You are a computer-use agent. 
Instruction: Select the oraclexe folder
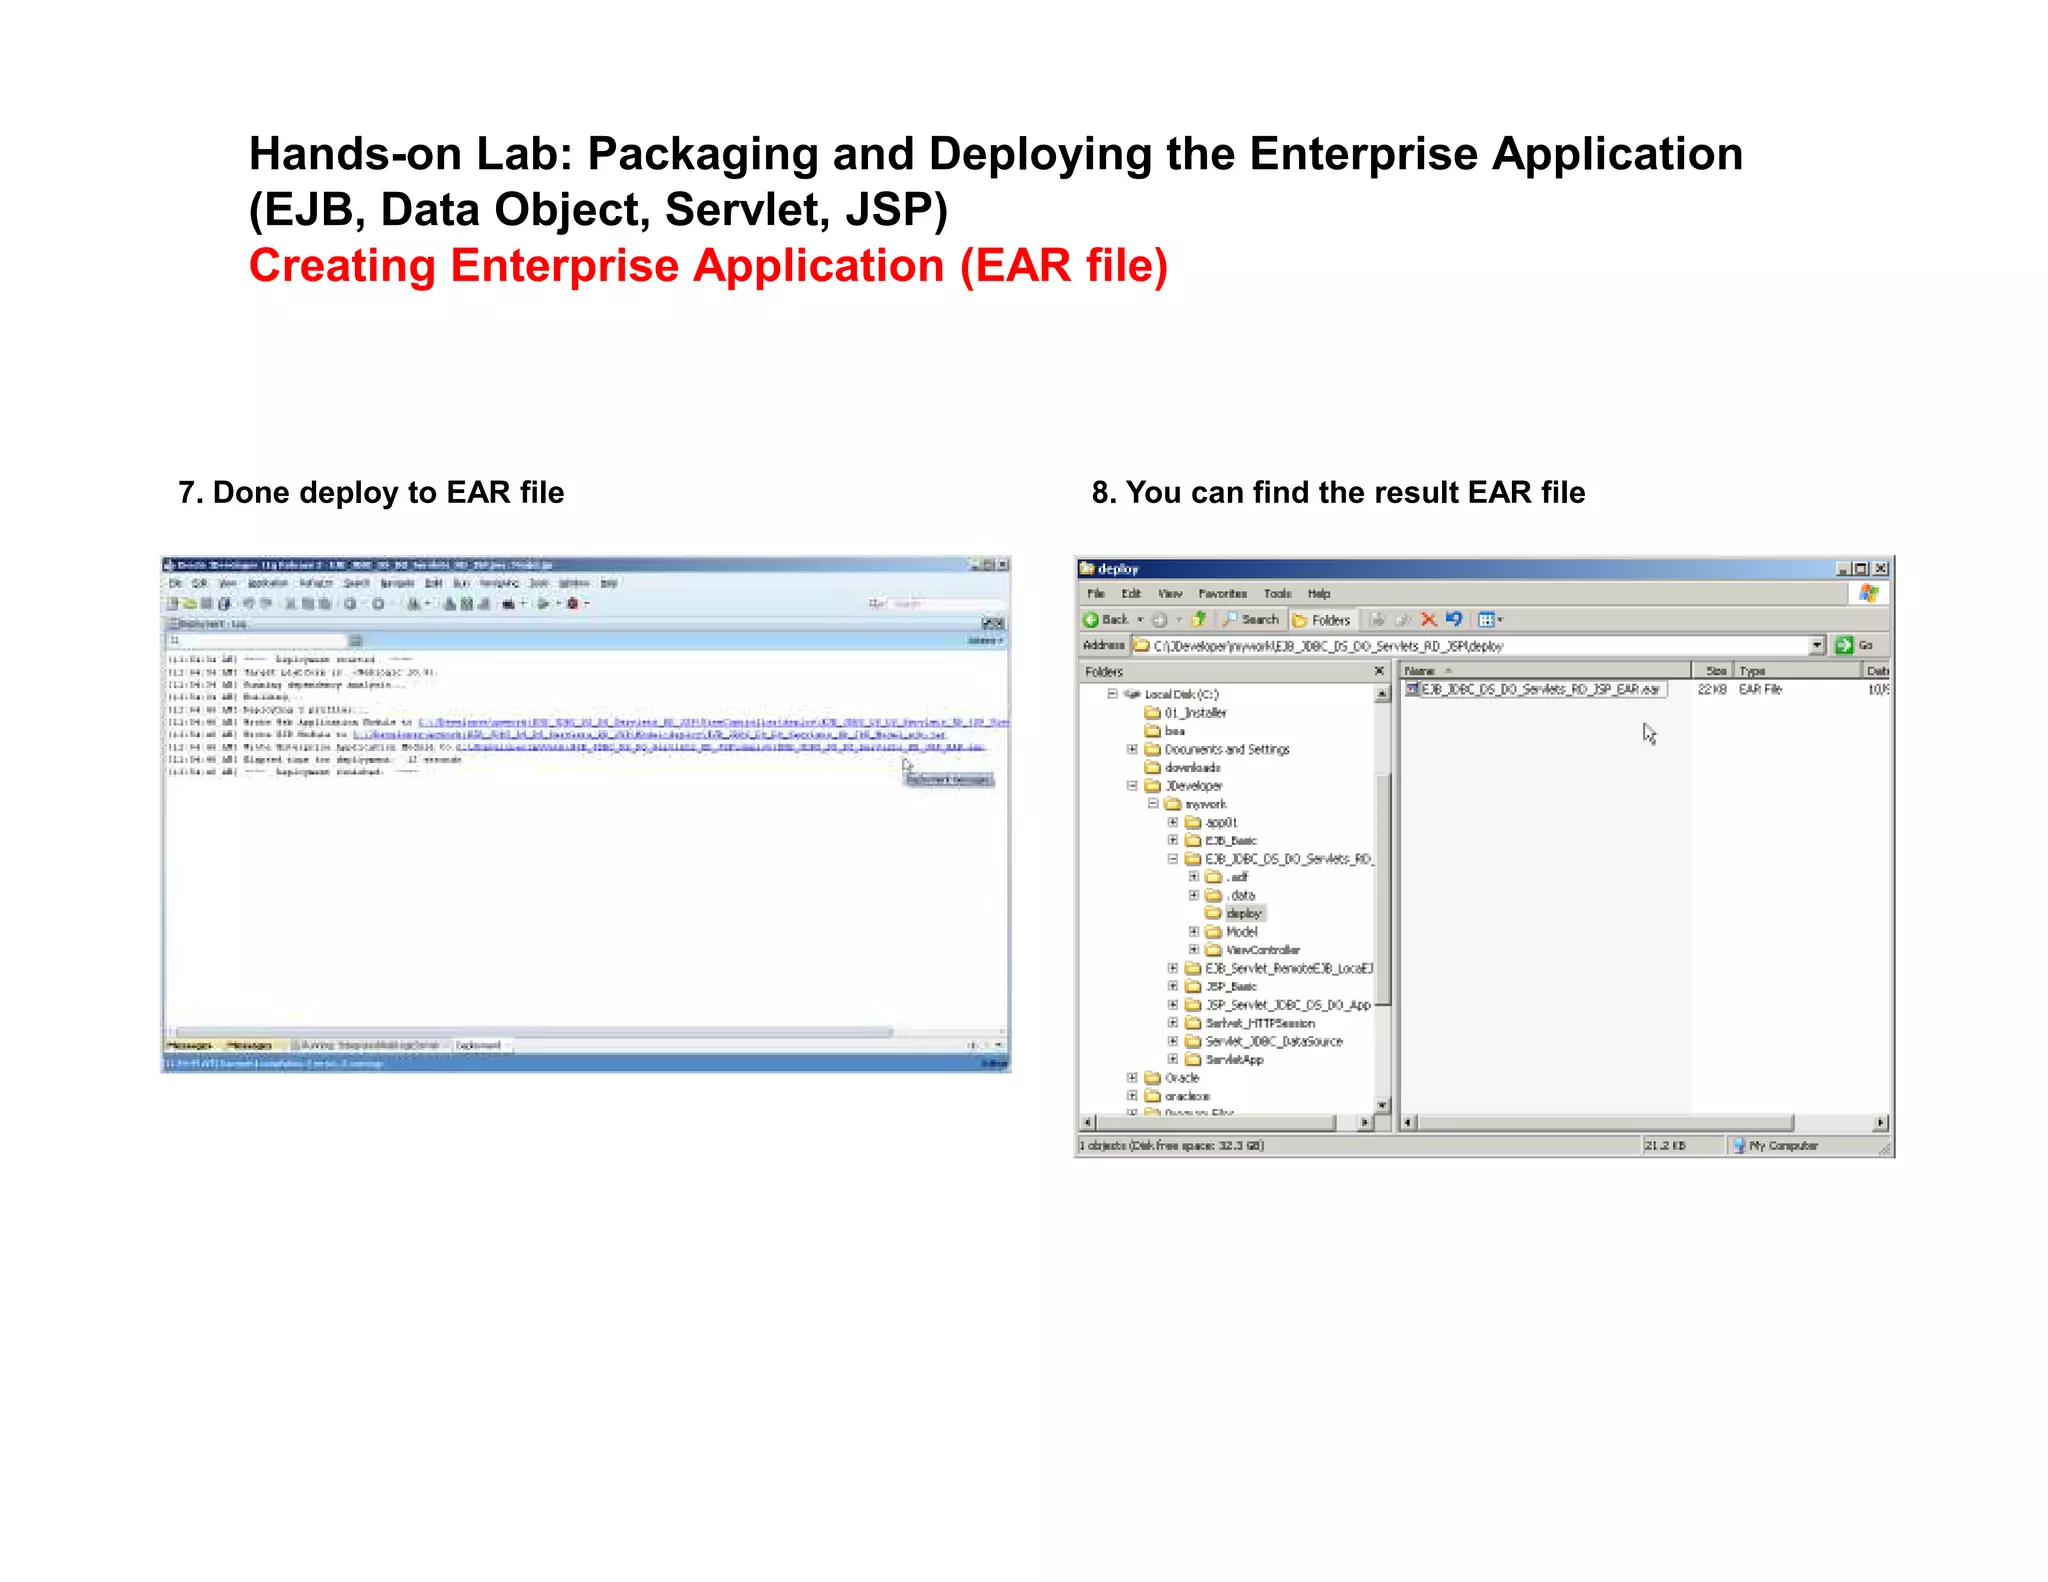point(1177,1096)
